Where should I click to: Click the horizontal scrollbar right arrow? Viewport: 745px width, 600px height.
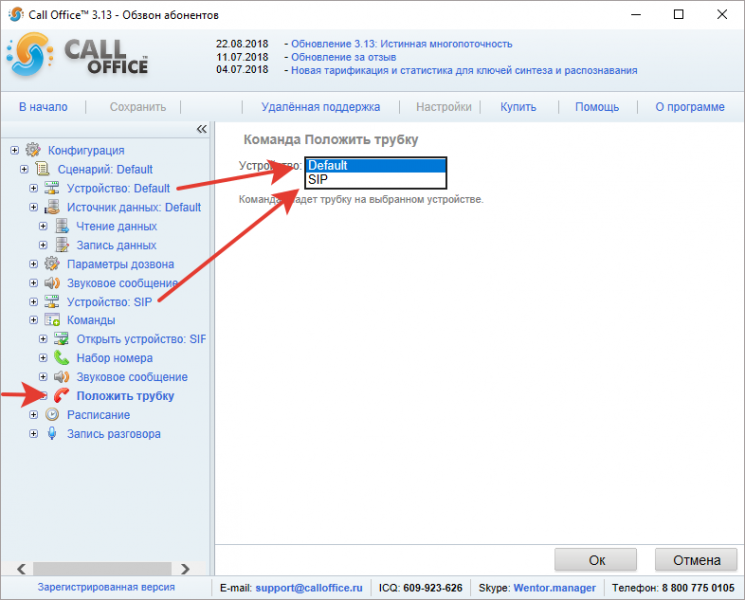(185, 569)
